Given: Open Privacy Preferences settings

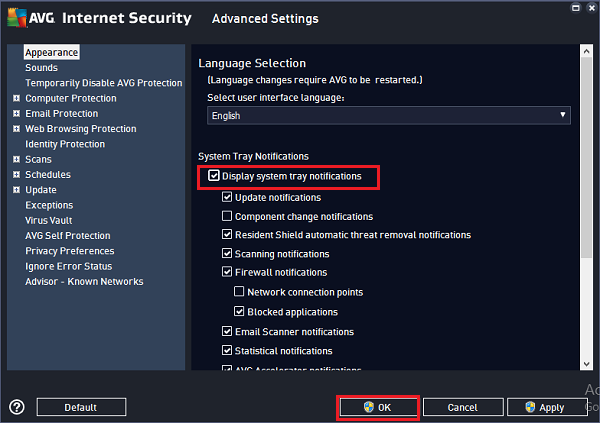Looking at the screenshot, I should (69, 251).
